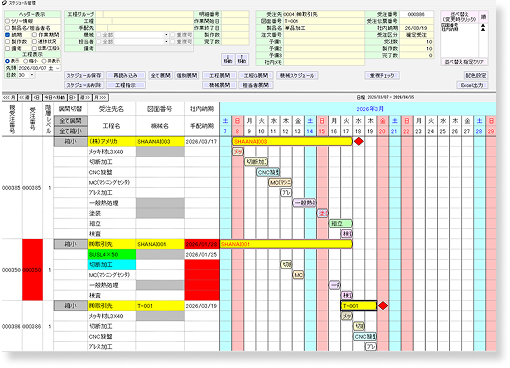The image size is (510, 368).
Task: Enable the 進捗状況 checkbox
Action: tap(34, 42)
